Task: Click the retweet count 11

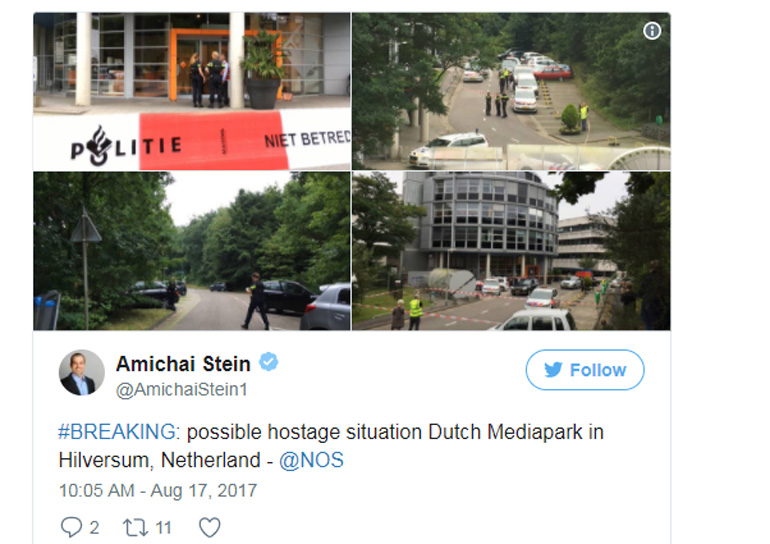Action: 163,528
